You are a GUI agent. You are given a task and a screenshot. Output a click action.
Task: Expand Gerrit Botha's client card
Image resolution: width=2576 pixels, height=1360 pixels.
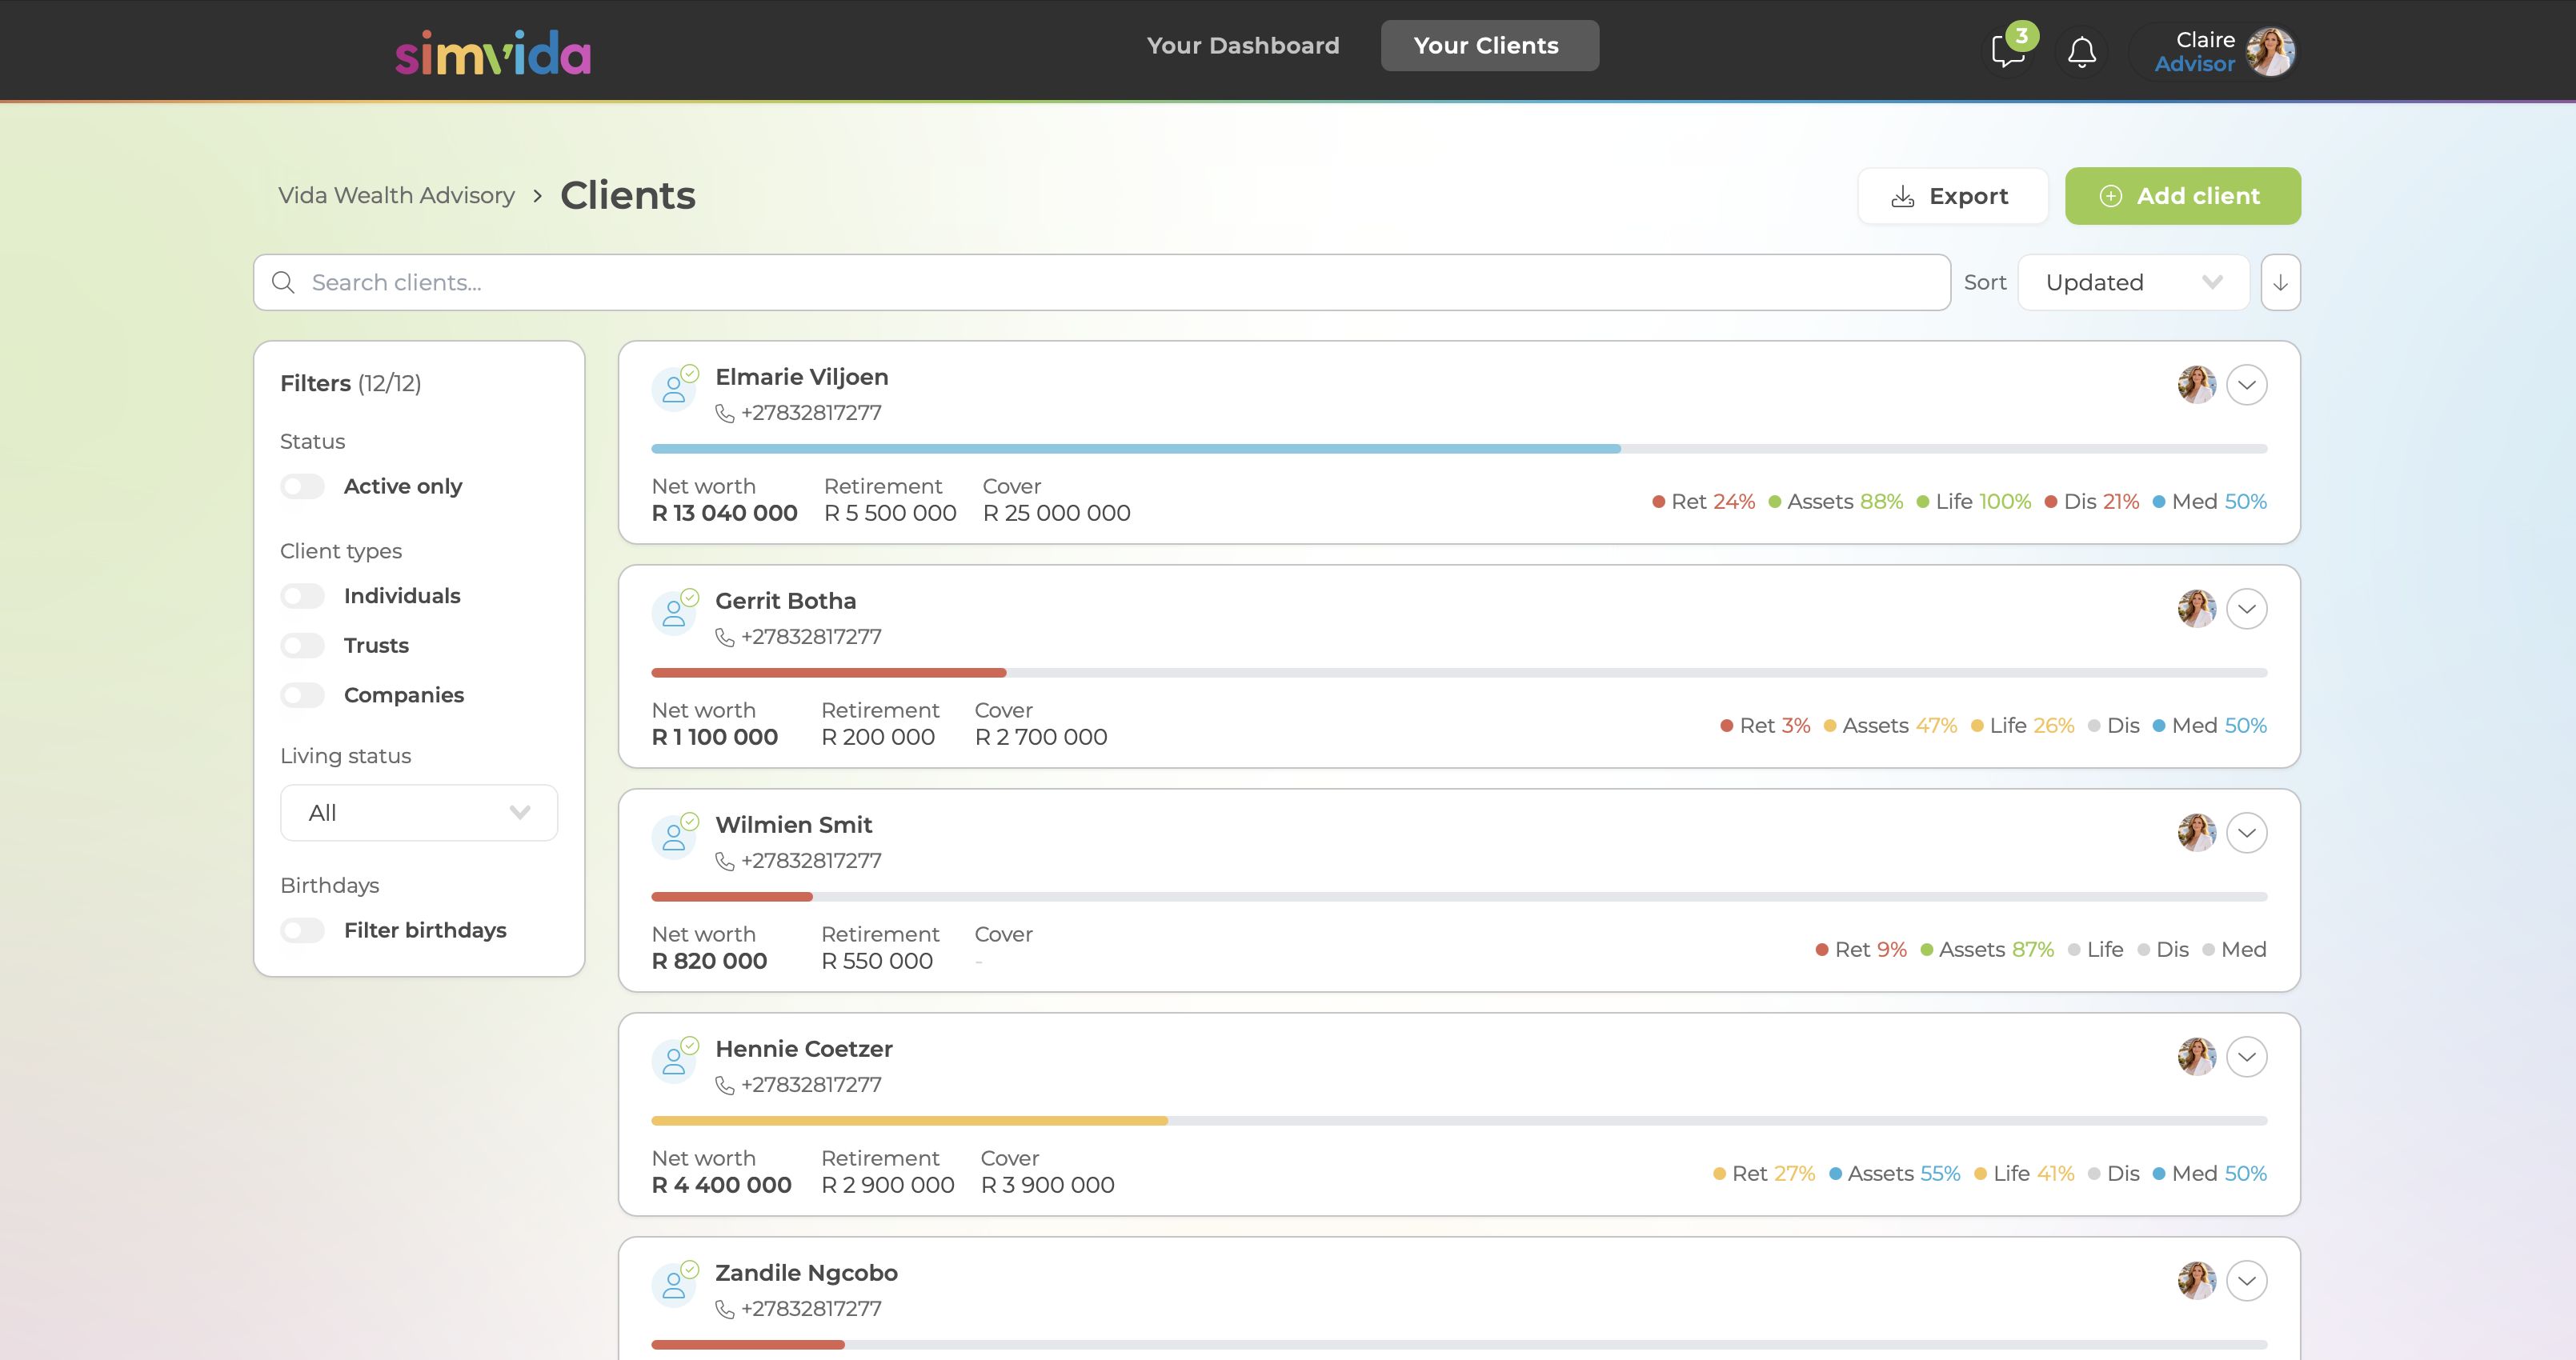(x=2247, y=609)
